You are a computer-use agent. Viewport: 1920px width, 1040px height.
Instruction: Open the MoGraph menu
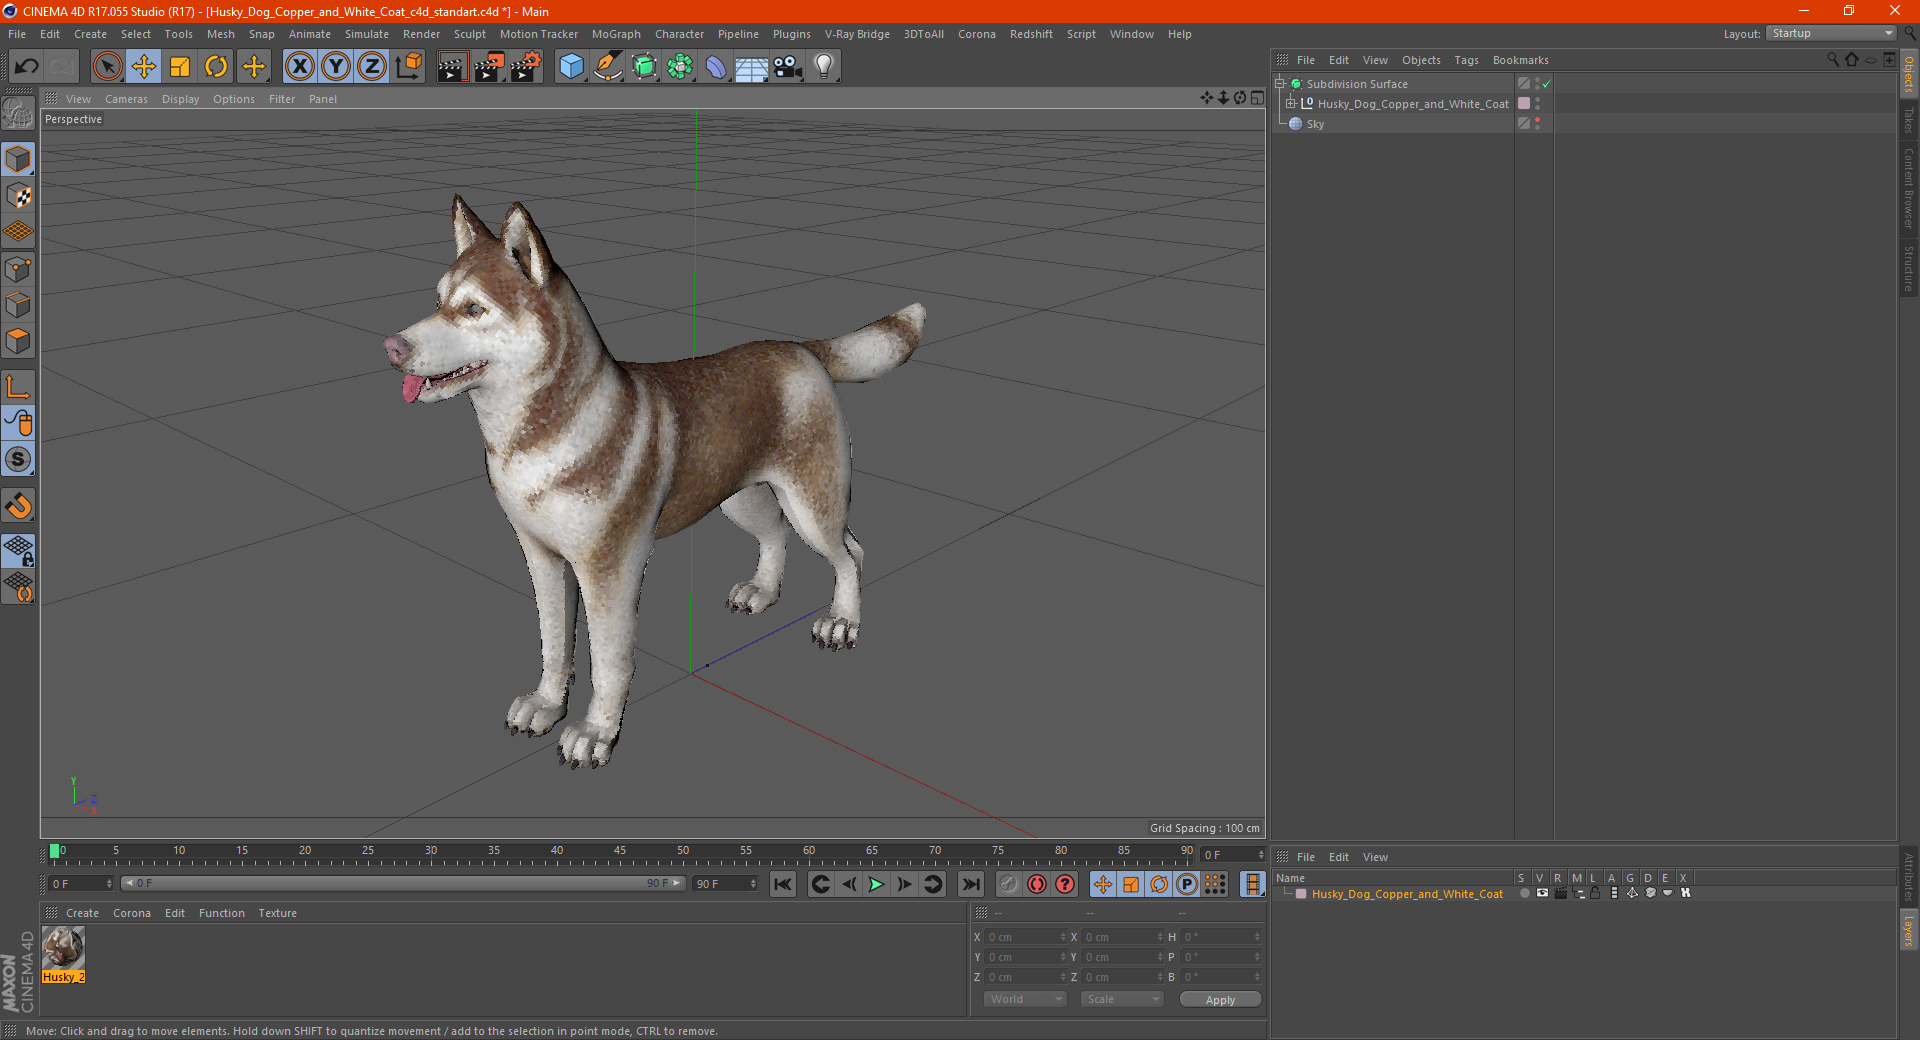coord(615,34)
